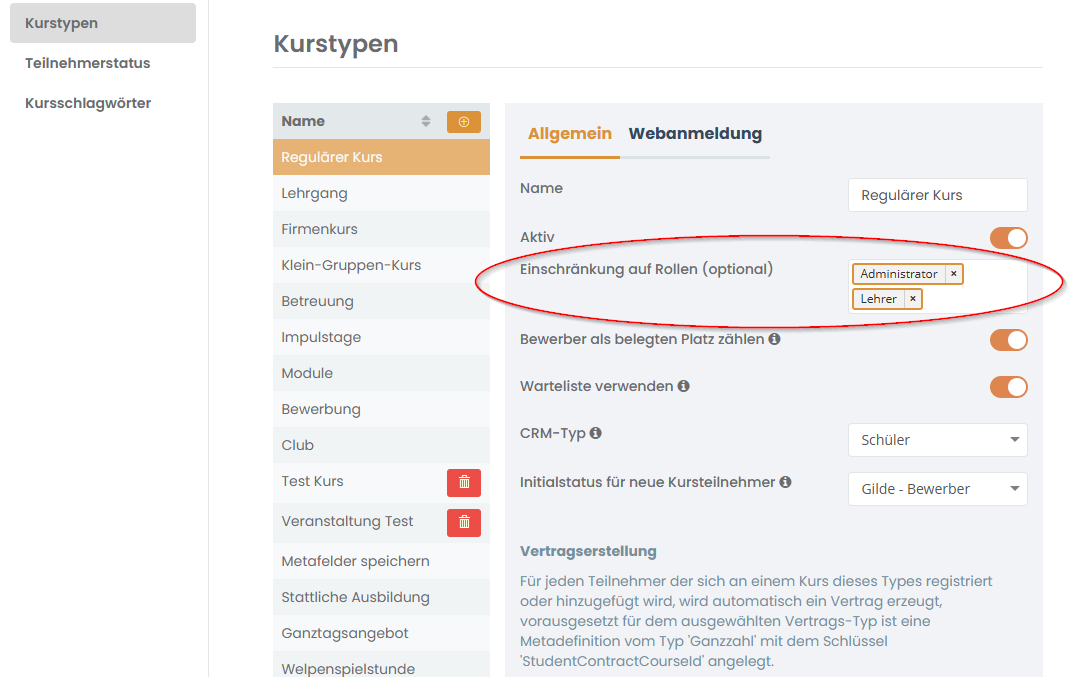Show info for Warteliste verwenden

tap(683, 386)
